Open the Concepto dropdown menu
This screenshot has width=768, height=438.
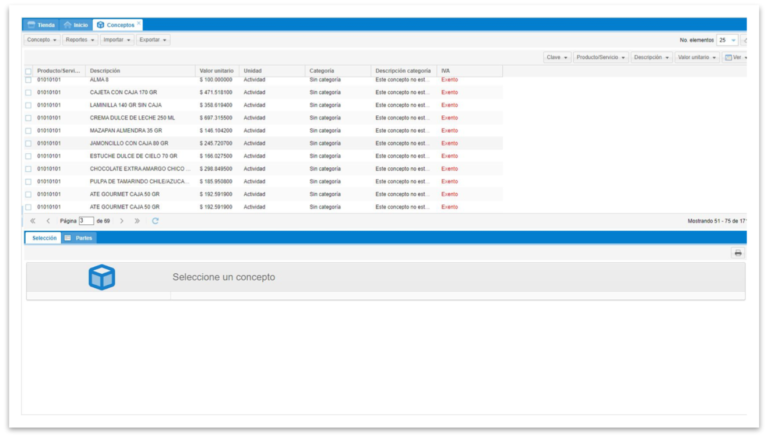click(42, 40)
